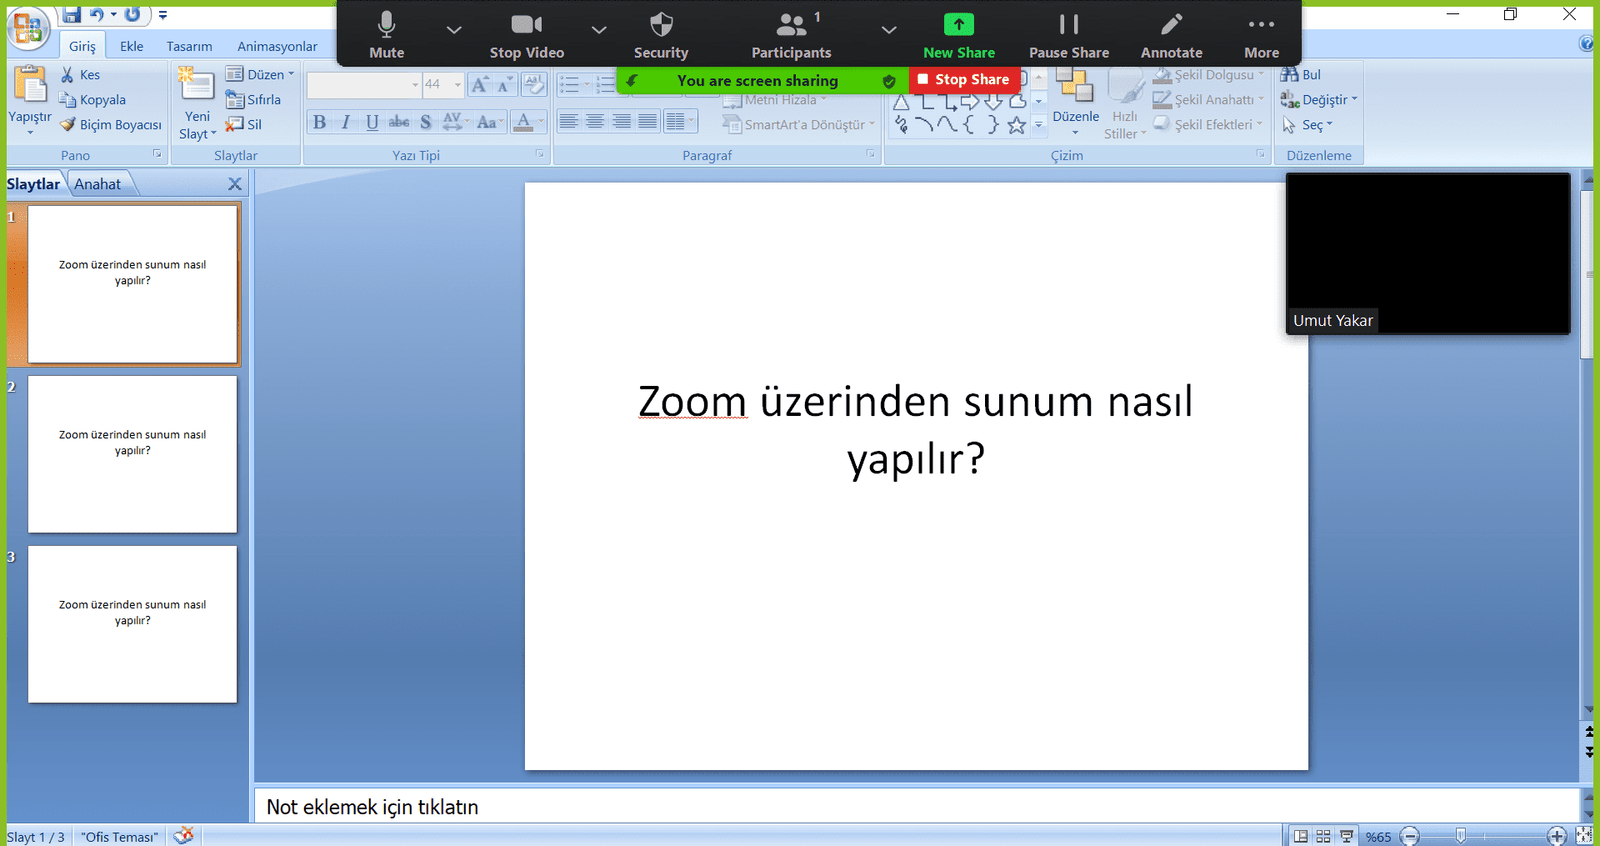Image resolution: width=1600 pixels, height=846 pixels.
Task: Click the Yapıştır paste button
Action: click(x=30, y=100)
